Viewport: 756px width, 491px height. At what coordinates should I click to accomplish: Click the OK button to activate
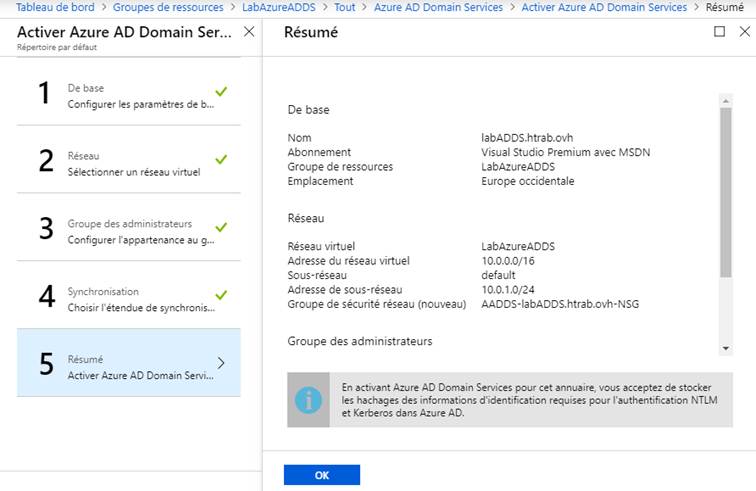322,475
